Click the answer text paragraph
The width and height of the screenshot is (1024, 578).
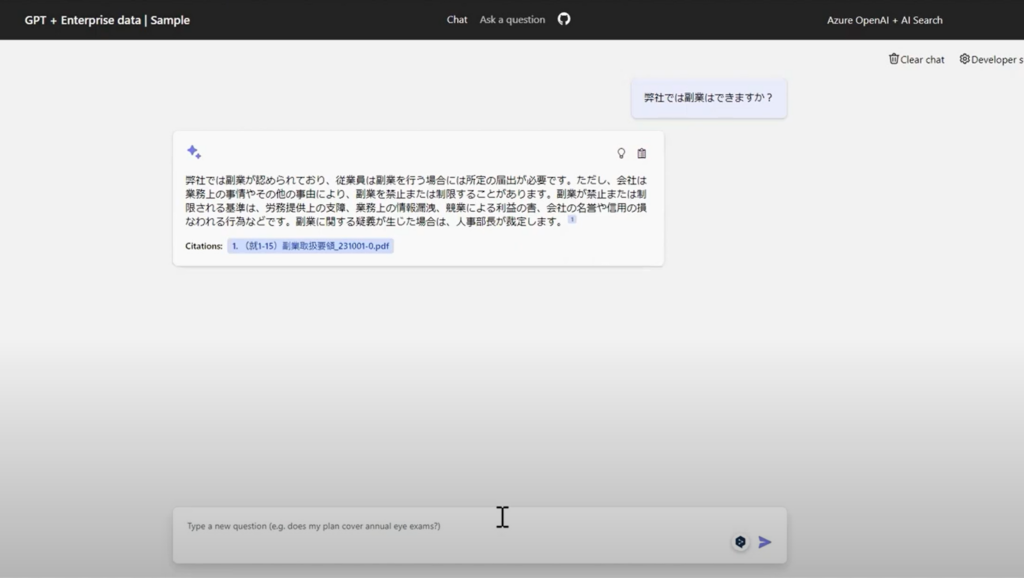click(x=417, y=201)
